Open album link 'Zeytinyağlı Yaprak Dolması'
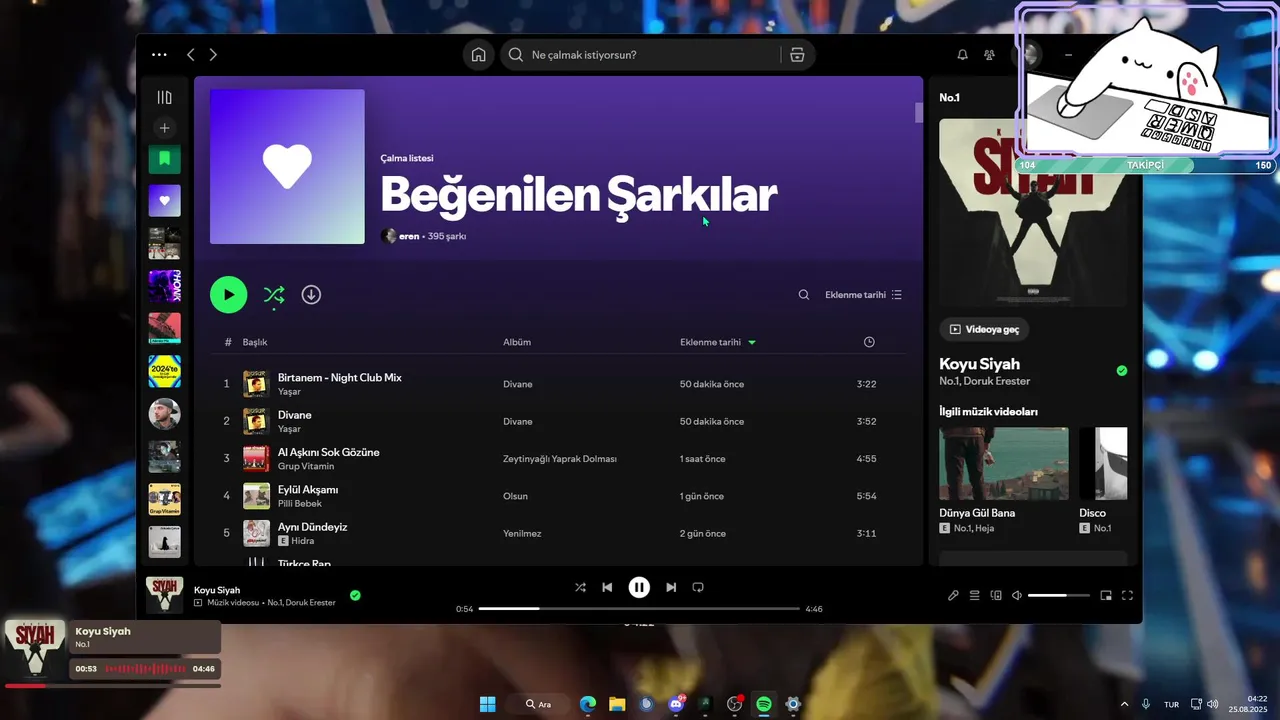The height and width of the screenshot is (720, 1280). (x=560, y=459)
